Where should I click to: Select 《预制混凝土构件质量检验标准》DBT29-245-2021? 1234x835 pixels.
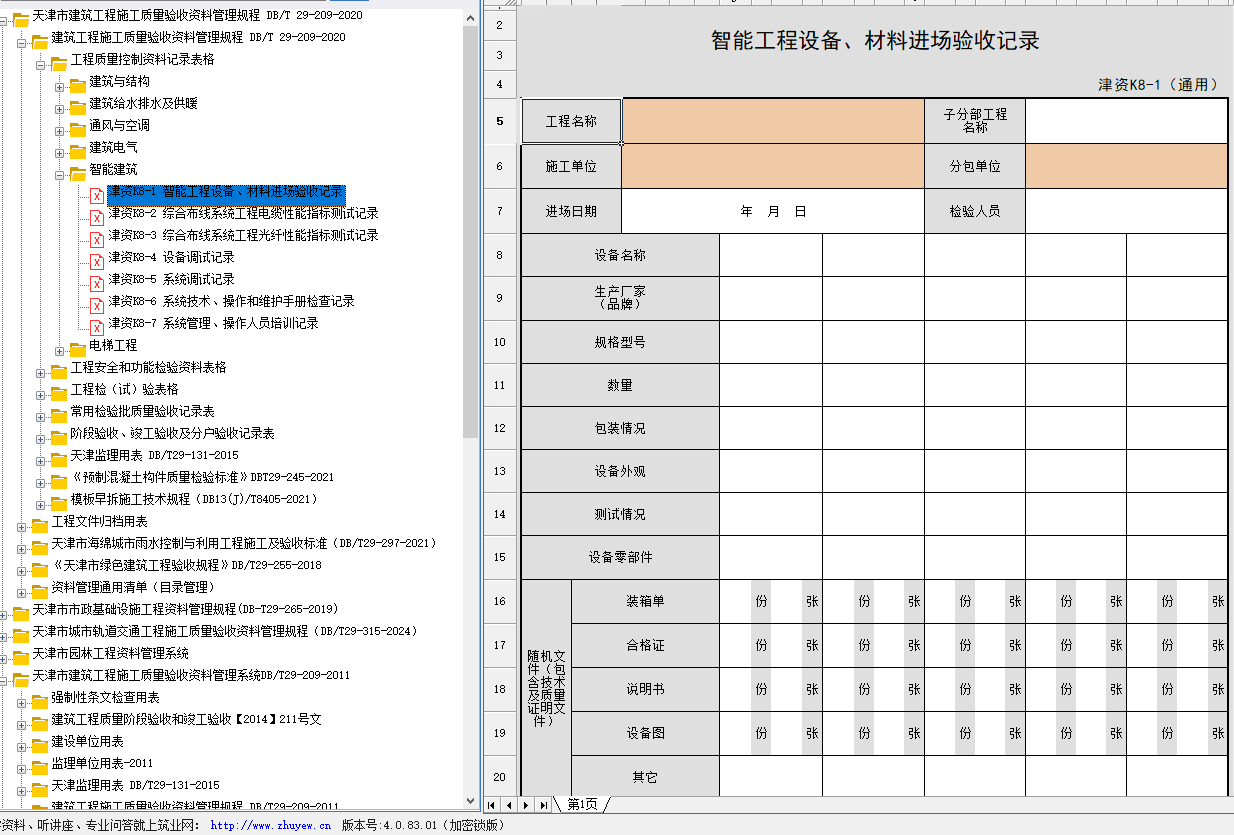pos(203,477)
